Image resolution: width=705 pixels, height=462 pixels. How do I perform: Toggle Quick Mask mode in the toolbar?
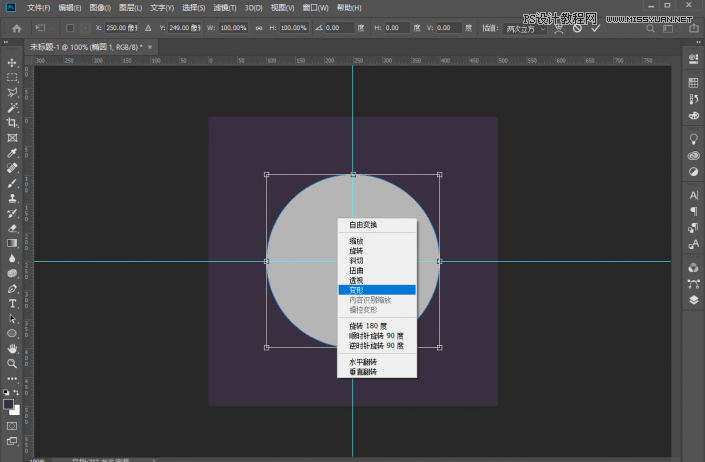(12, 426)
